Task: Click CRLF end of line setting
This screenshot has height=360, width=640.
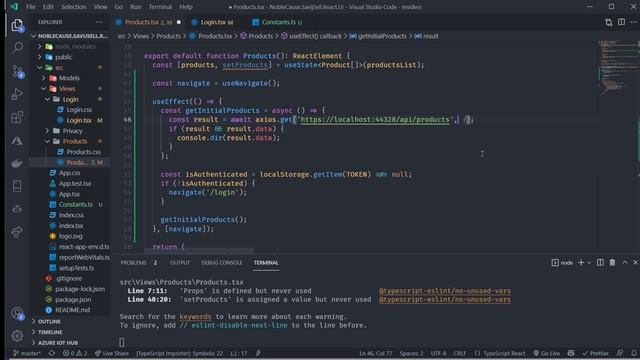Action: [460, 353]
